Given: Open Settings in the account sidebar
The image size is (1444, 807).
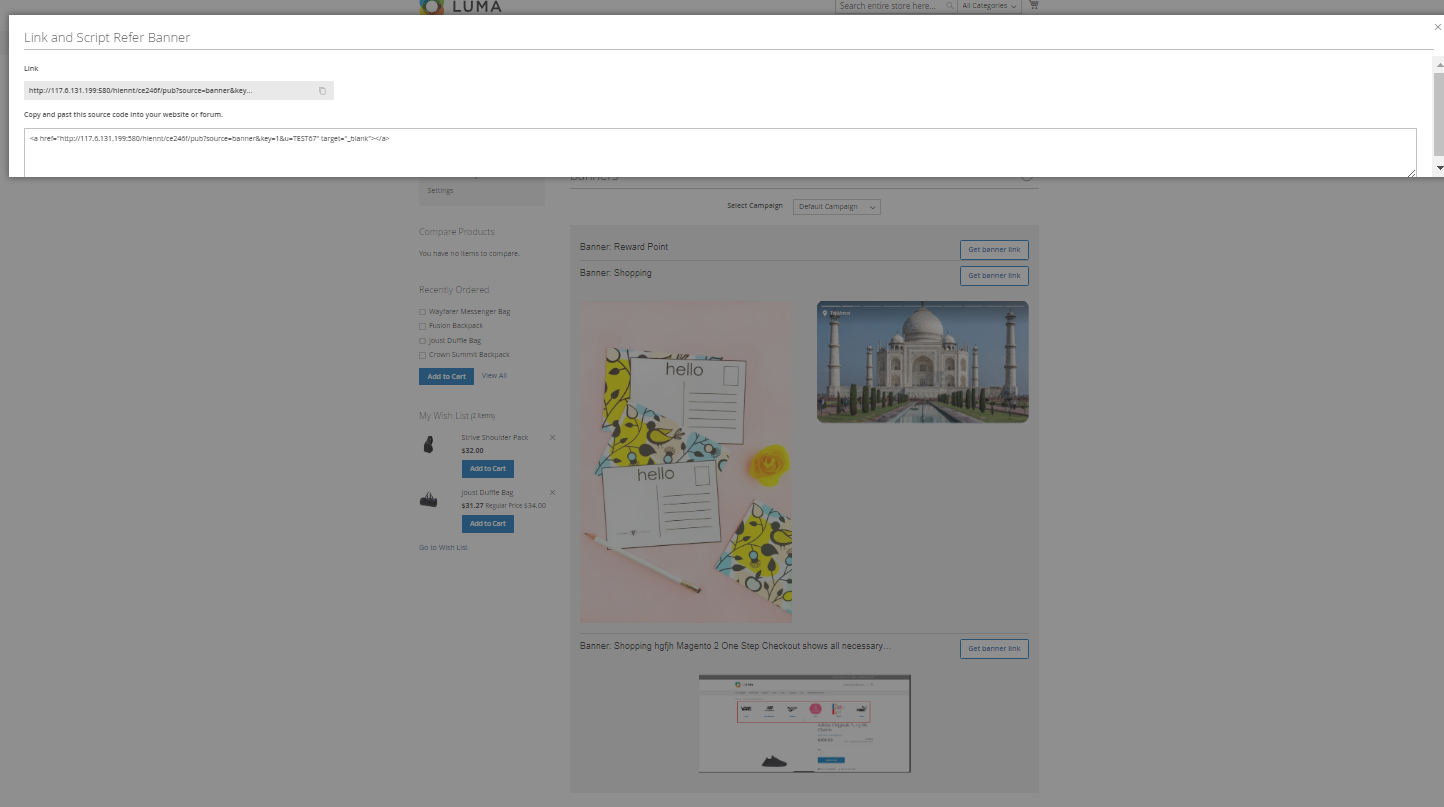Looking at the screenshot, I should pyautogui.click(x=440, y=190).
